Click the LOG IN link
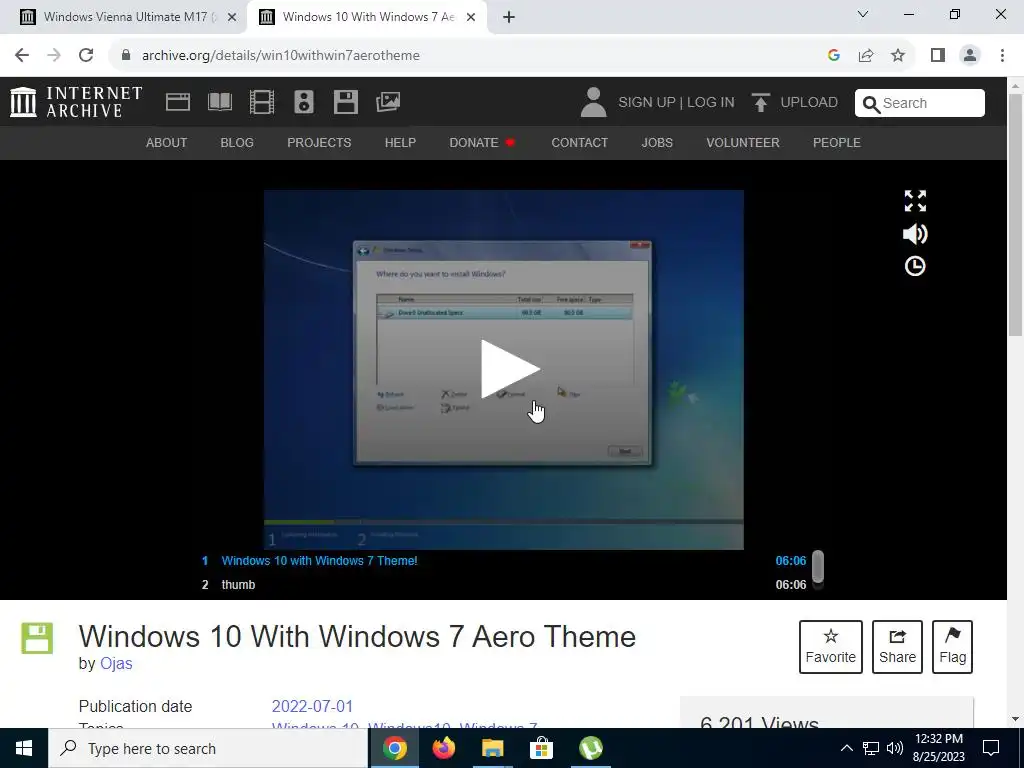This screenshot has height=768, width=1024. 711,103
